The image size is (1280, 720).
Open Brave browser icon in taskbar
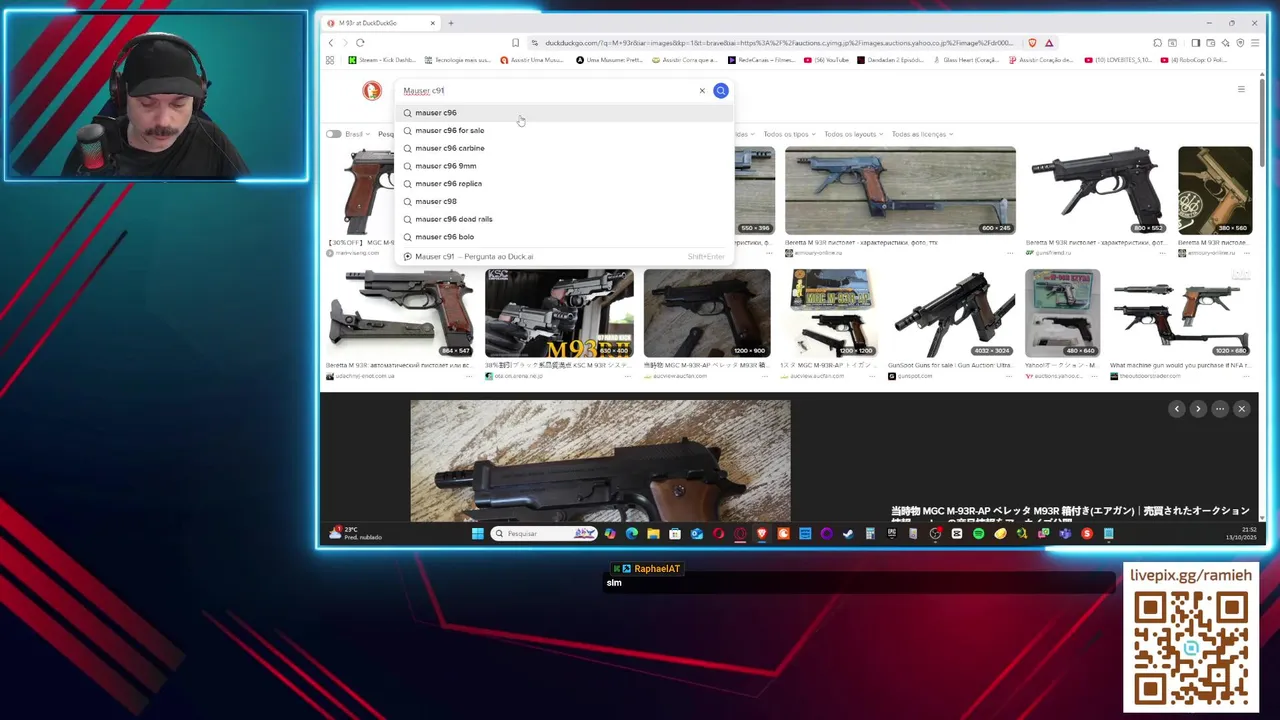[x=762, y=534]
